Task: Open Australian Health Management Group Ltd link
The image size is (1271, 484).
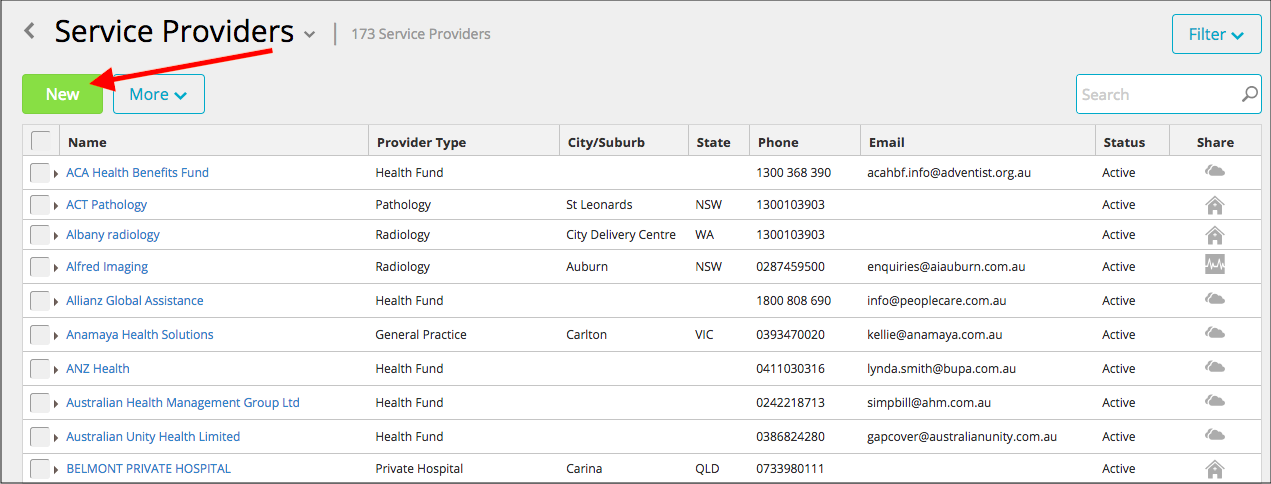Action: tap(183, 403)
